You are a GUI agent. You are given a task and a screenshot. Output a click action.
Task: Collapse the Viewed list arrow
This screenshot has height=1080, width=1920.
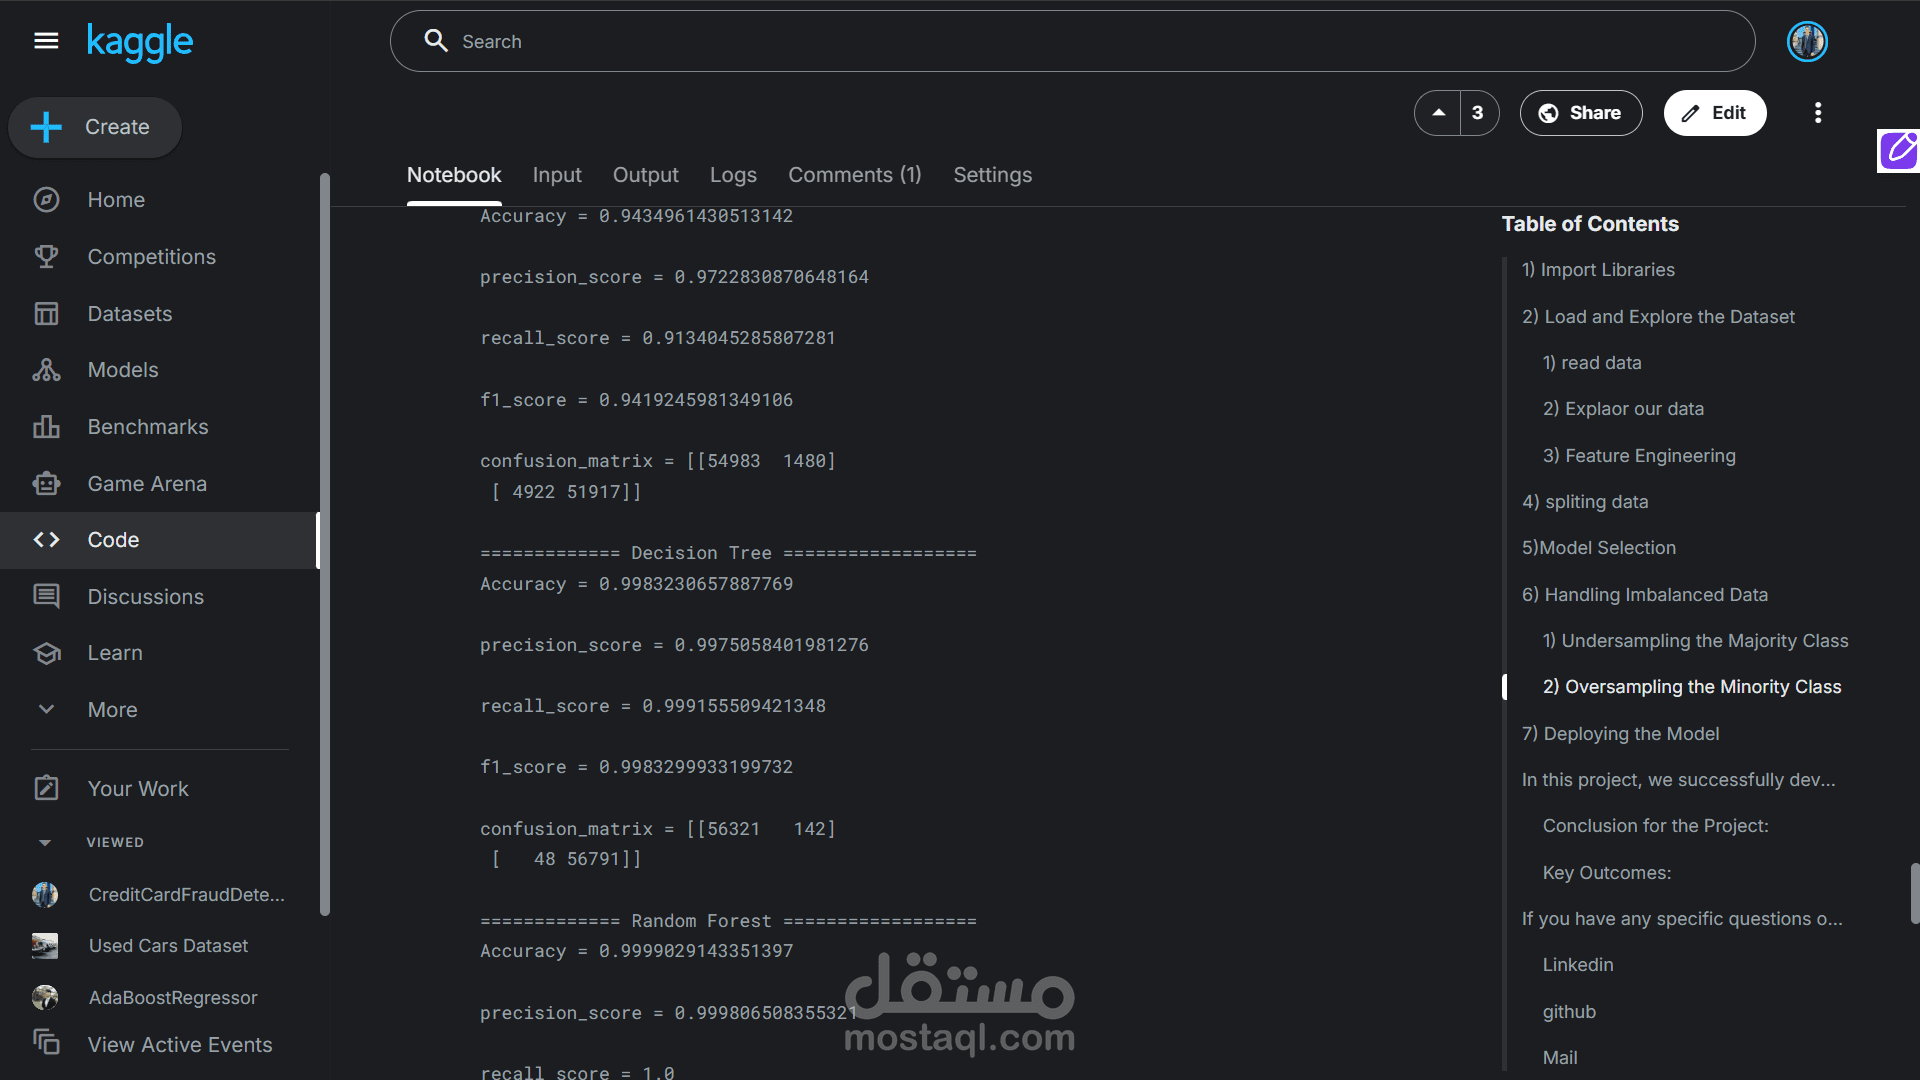click(45, 843)
